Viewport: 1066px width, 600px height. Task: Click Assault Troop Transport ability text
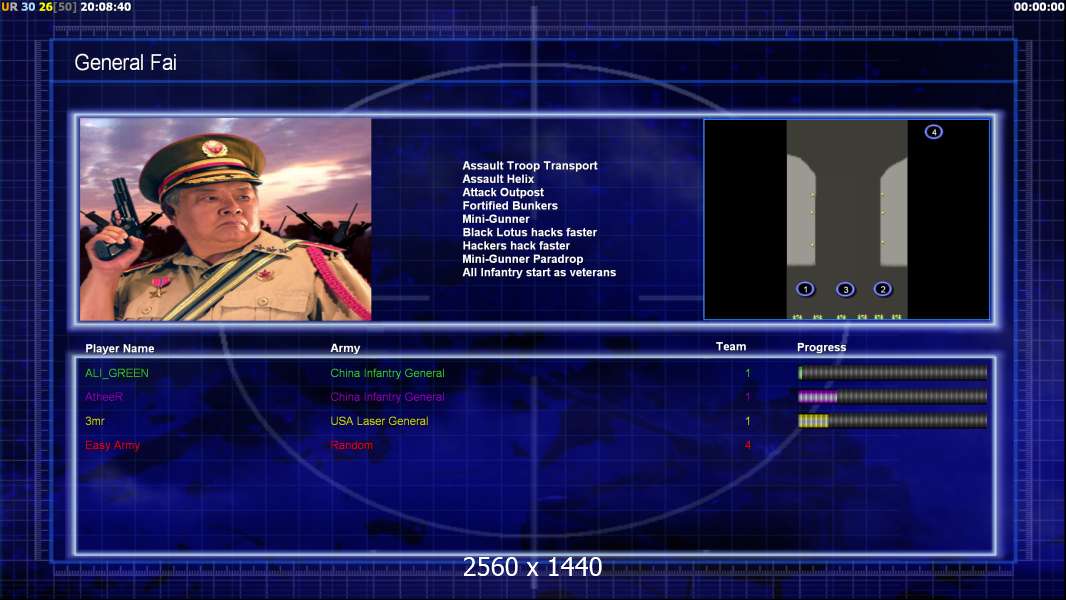click(530, 166)
